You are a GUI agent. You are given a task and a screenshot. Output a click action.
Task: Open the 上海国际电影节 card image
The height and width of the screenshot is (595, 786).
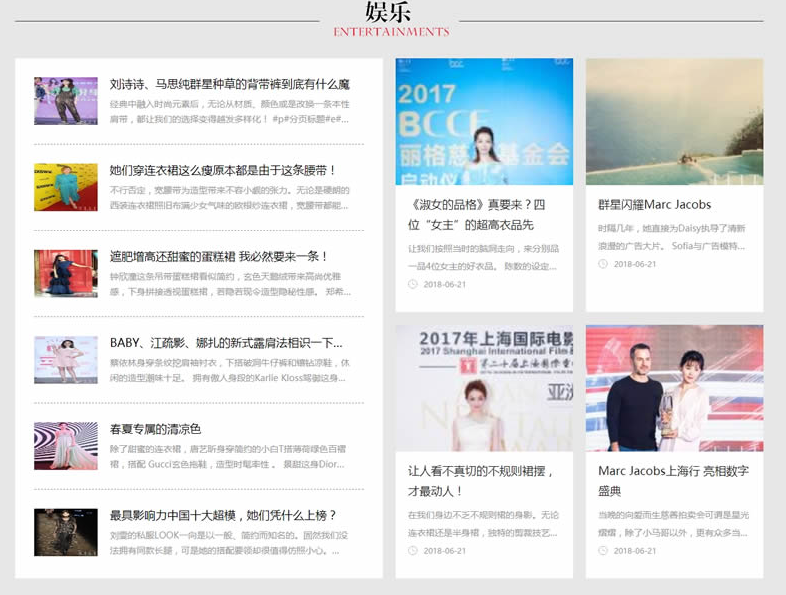click(484, 388)
